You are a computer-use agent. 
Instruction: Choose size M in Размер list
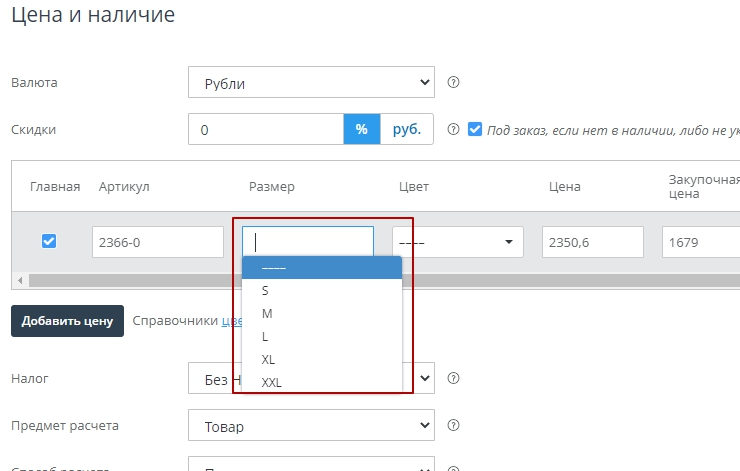pos(267,314)
